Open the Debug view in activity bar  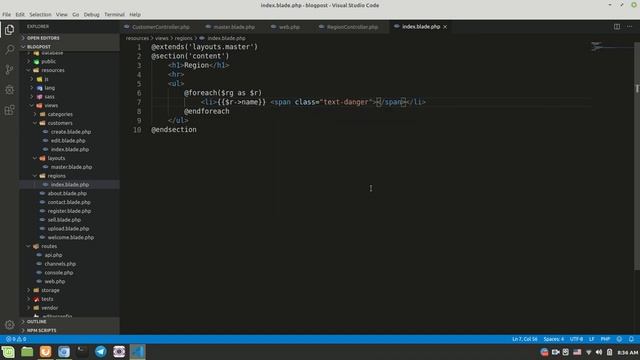pos(9,89)
